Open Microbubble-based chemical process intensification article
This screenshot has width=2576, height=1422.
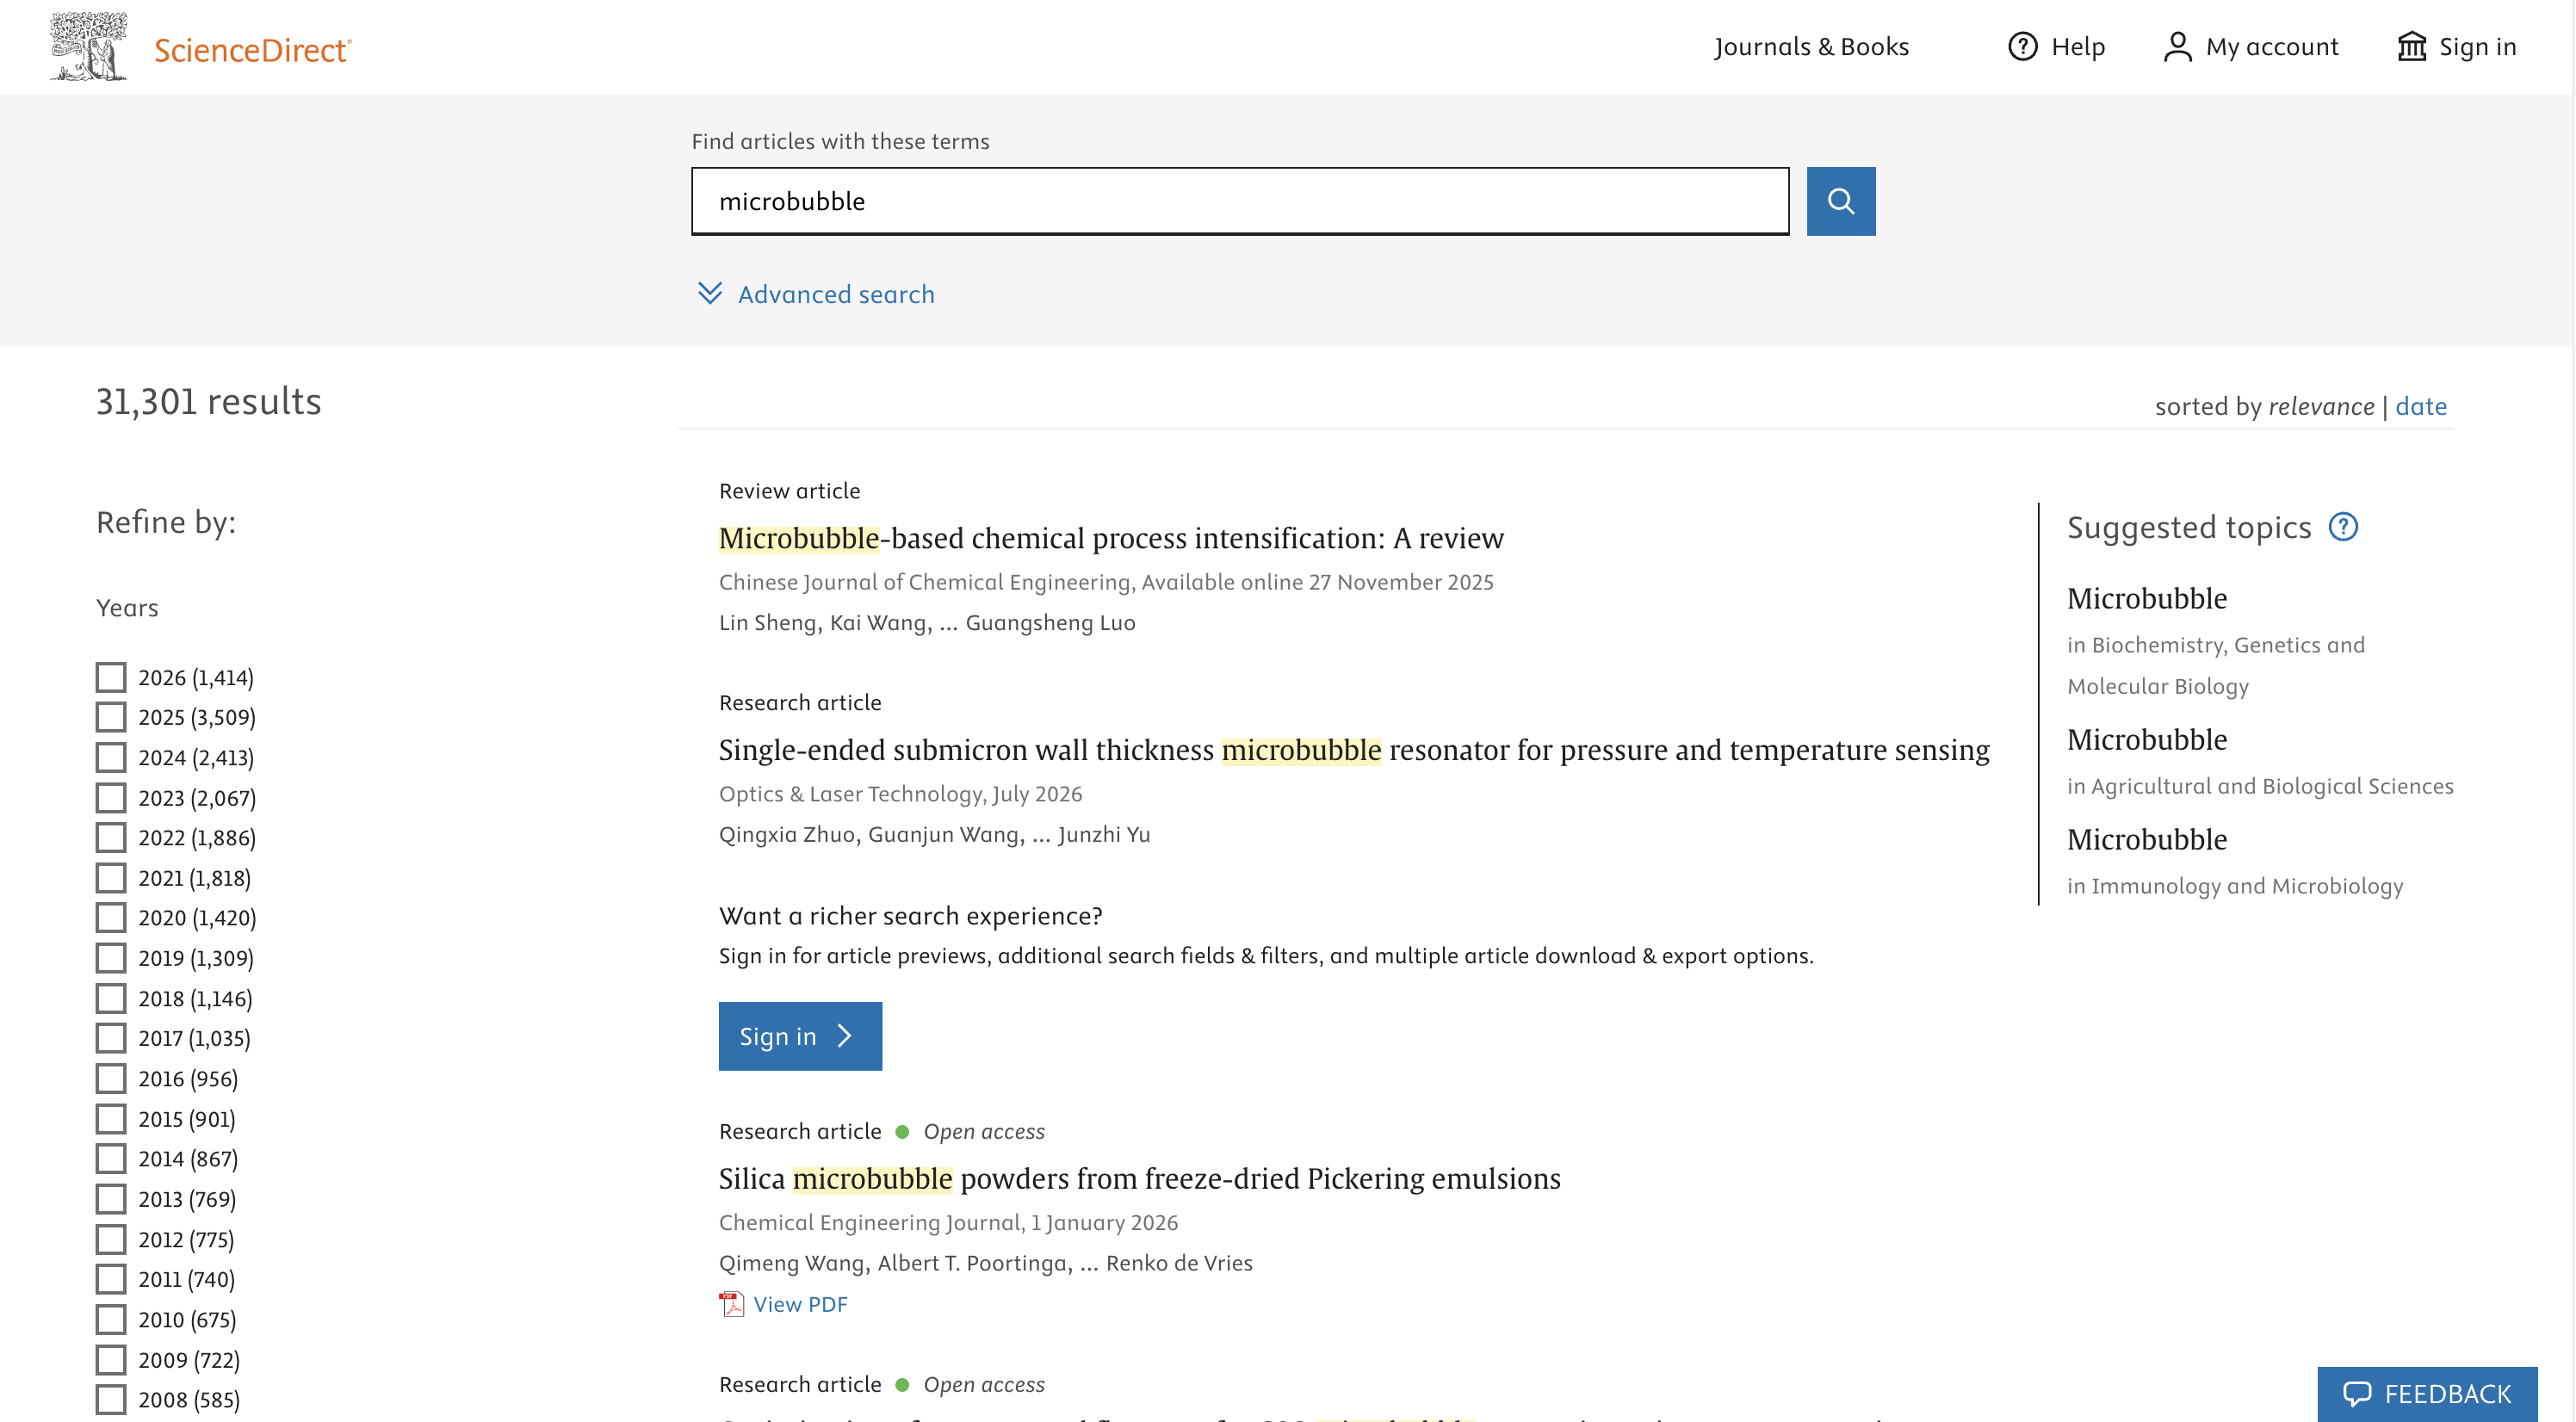[x=1111, y=538]
